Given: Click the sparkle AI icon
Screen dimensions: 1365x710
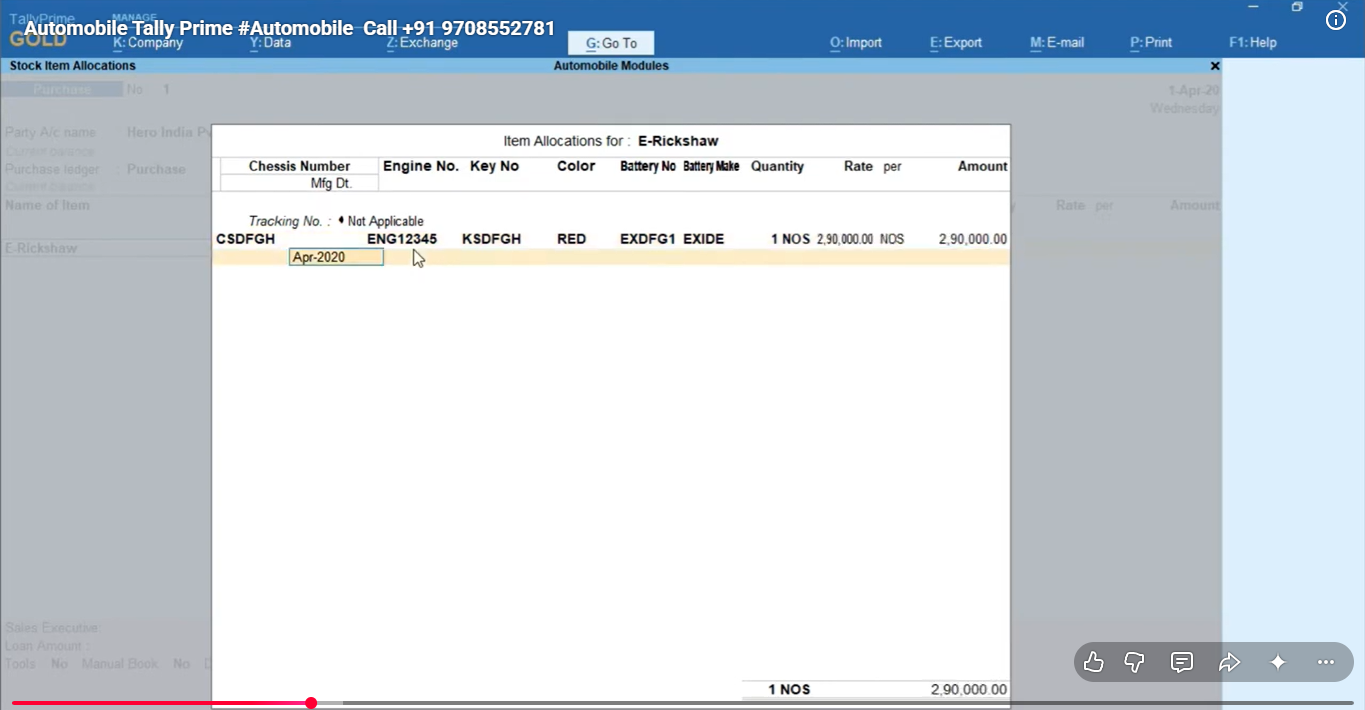Looking at the screenshot, I should 1278,662.
